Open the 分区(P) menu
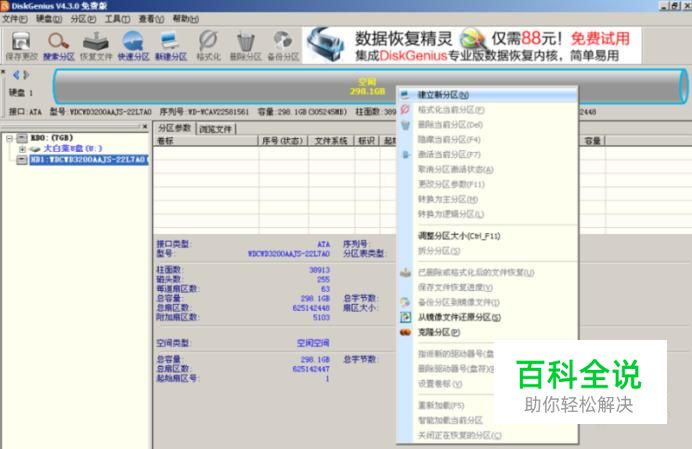Image resolution: width=692 pixels, height=449 pixels. point(83,19)
